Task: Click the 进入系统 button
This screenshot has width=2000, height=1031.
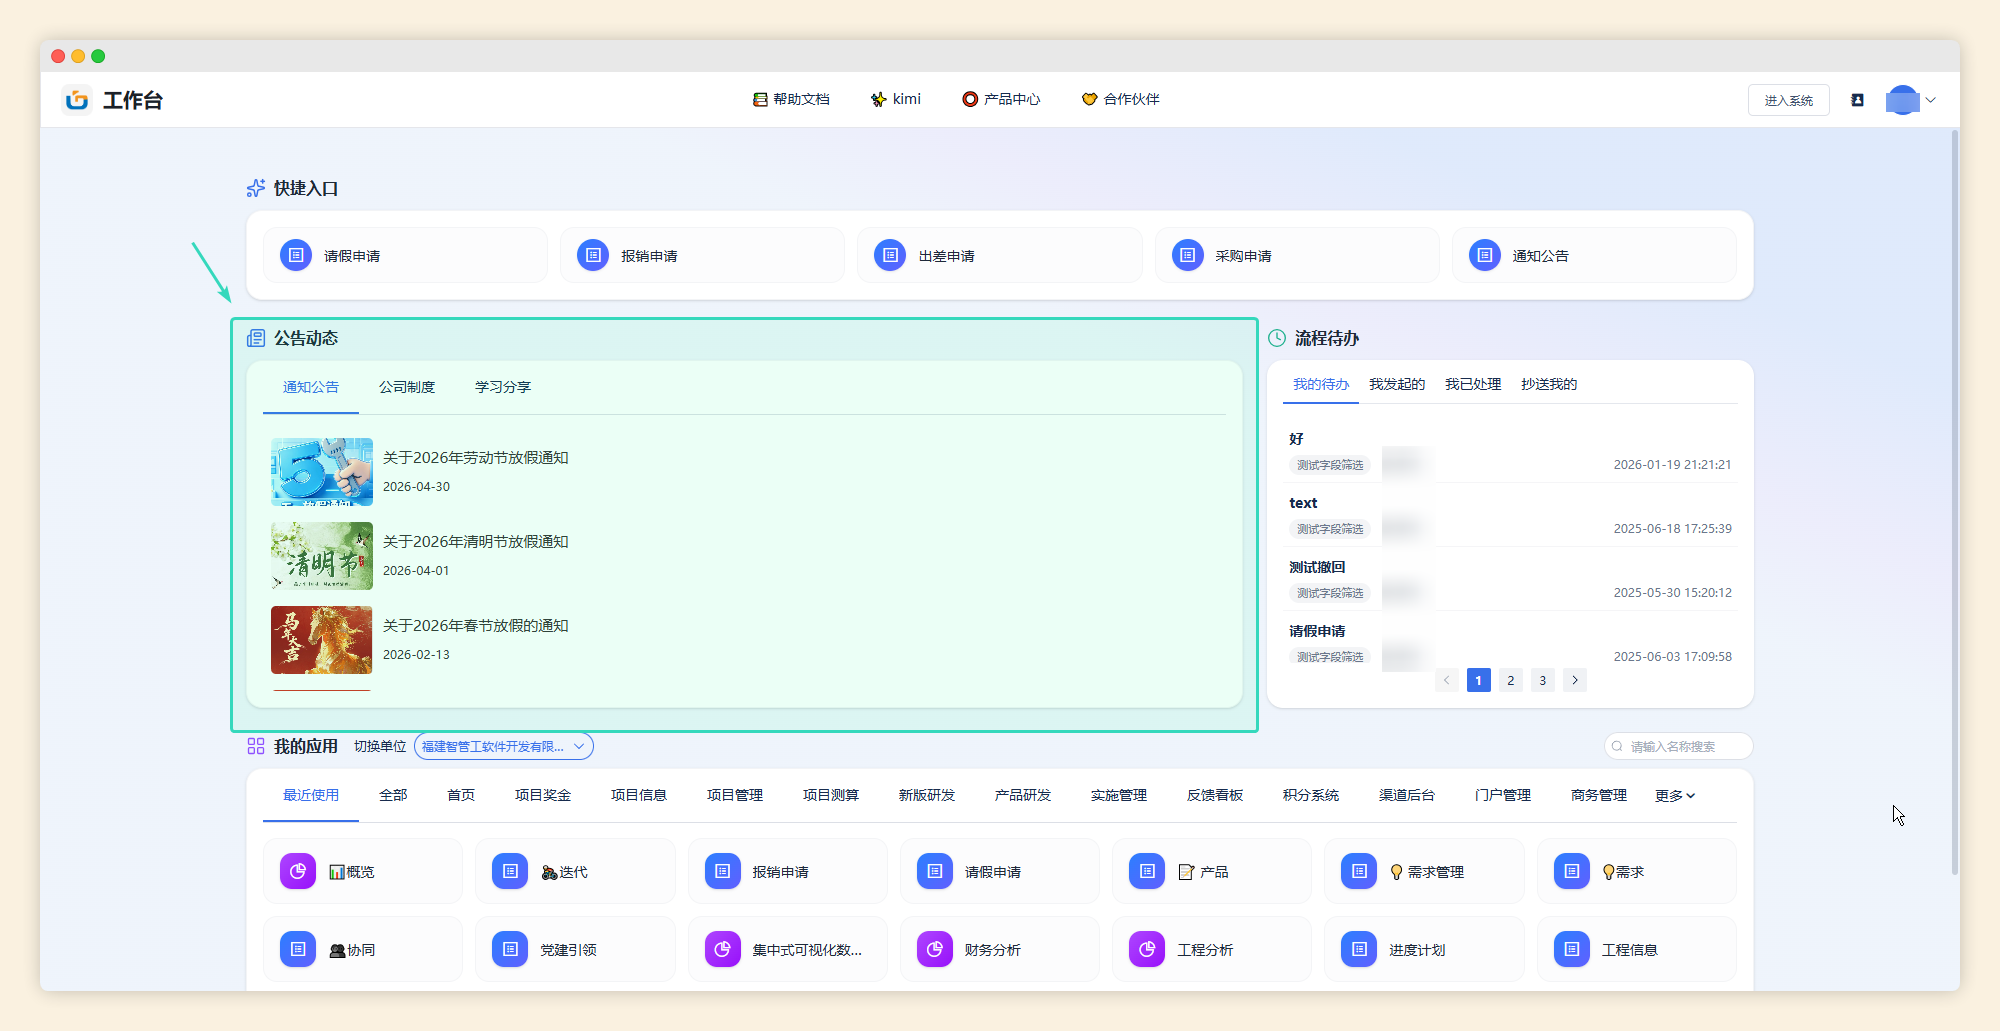Action: pos(1788,100)
